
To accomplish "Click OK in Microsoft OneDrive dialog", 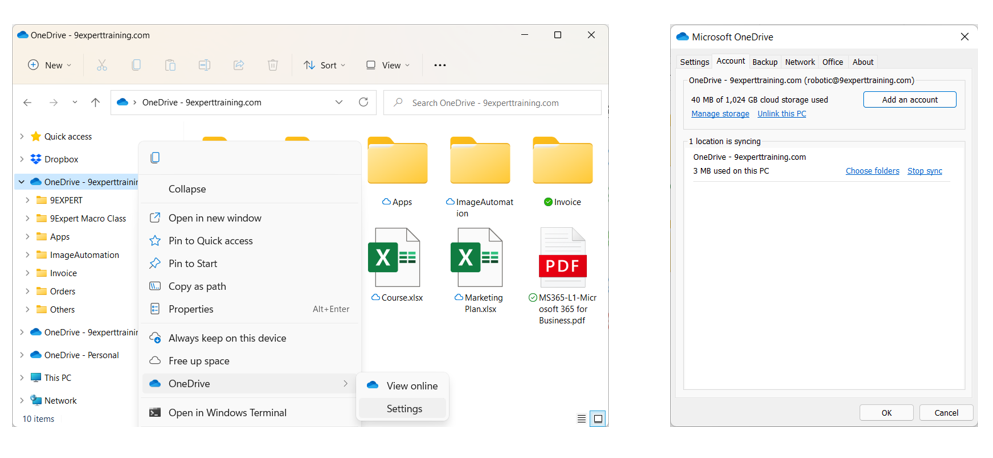I will pos(886,412).
